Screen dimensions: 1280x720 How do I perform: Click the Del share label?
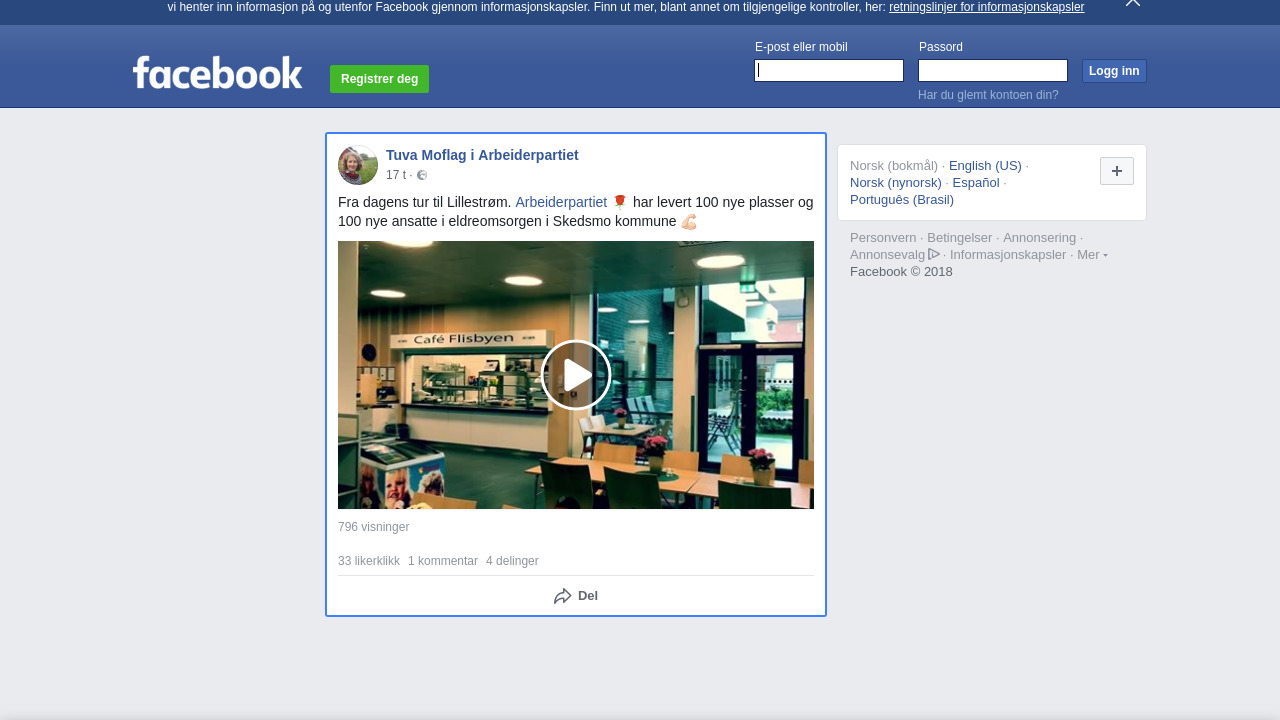588,596
